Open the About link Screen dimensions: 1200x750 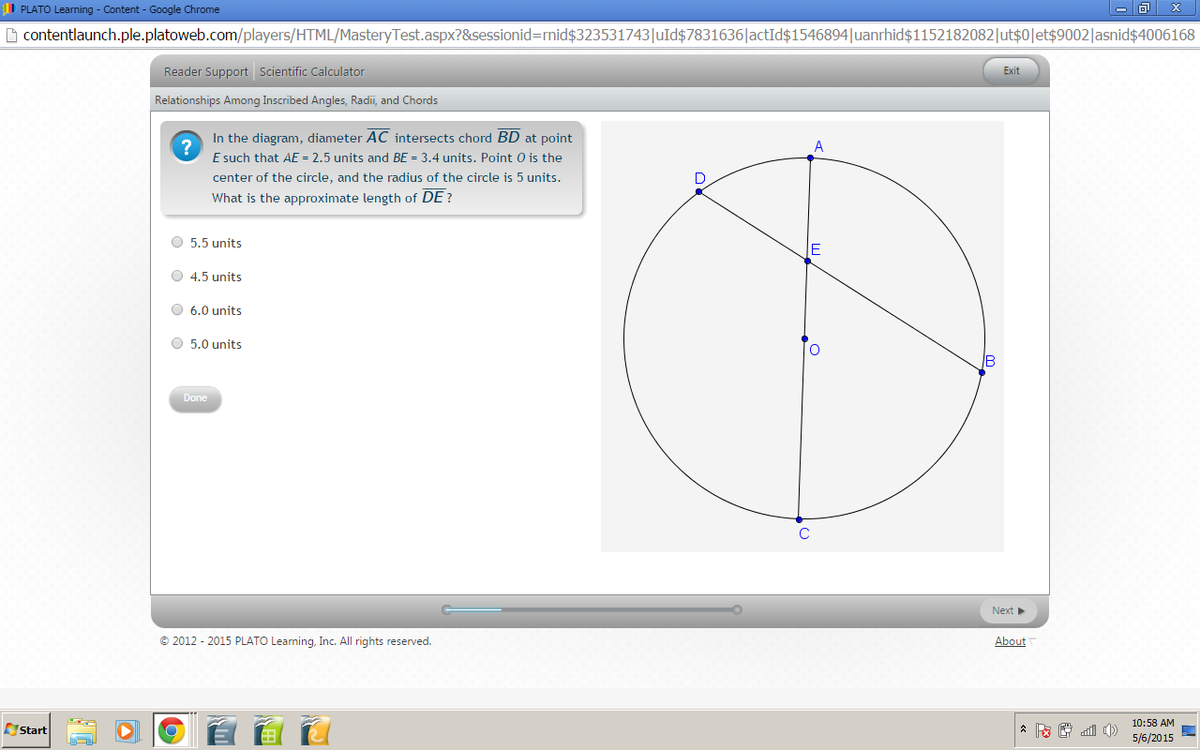point(1010,641)
